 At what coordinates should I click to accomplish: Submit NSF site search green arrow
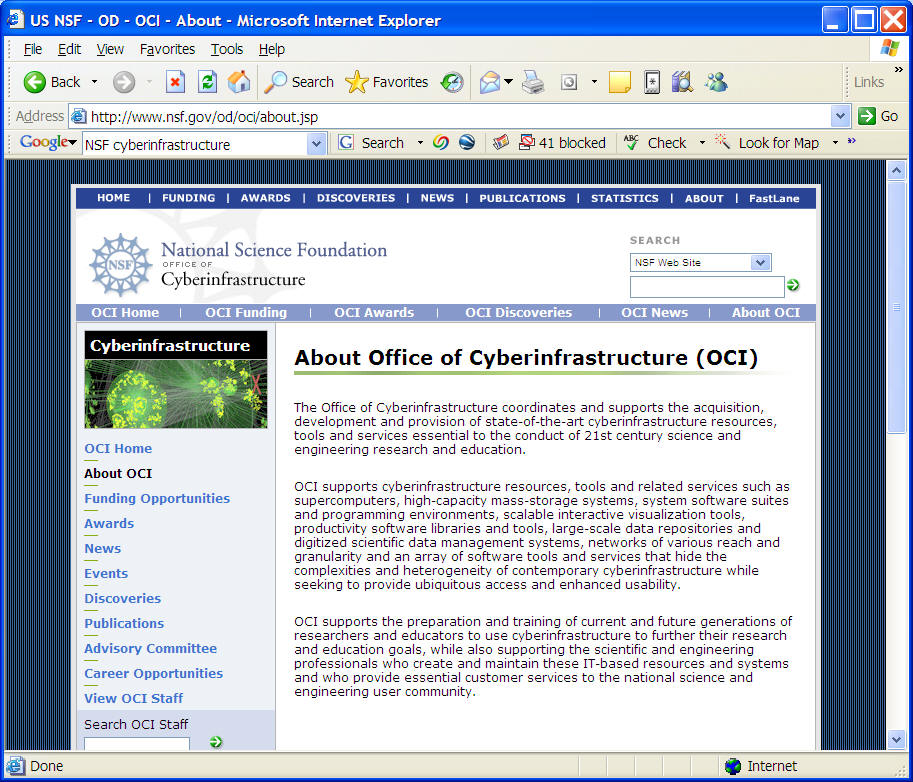pos(792,285)
